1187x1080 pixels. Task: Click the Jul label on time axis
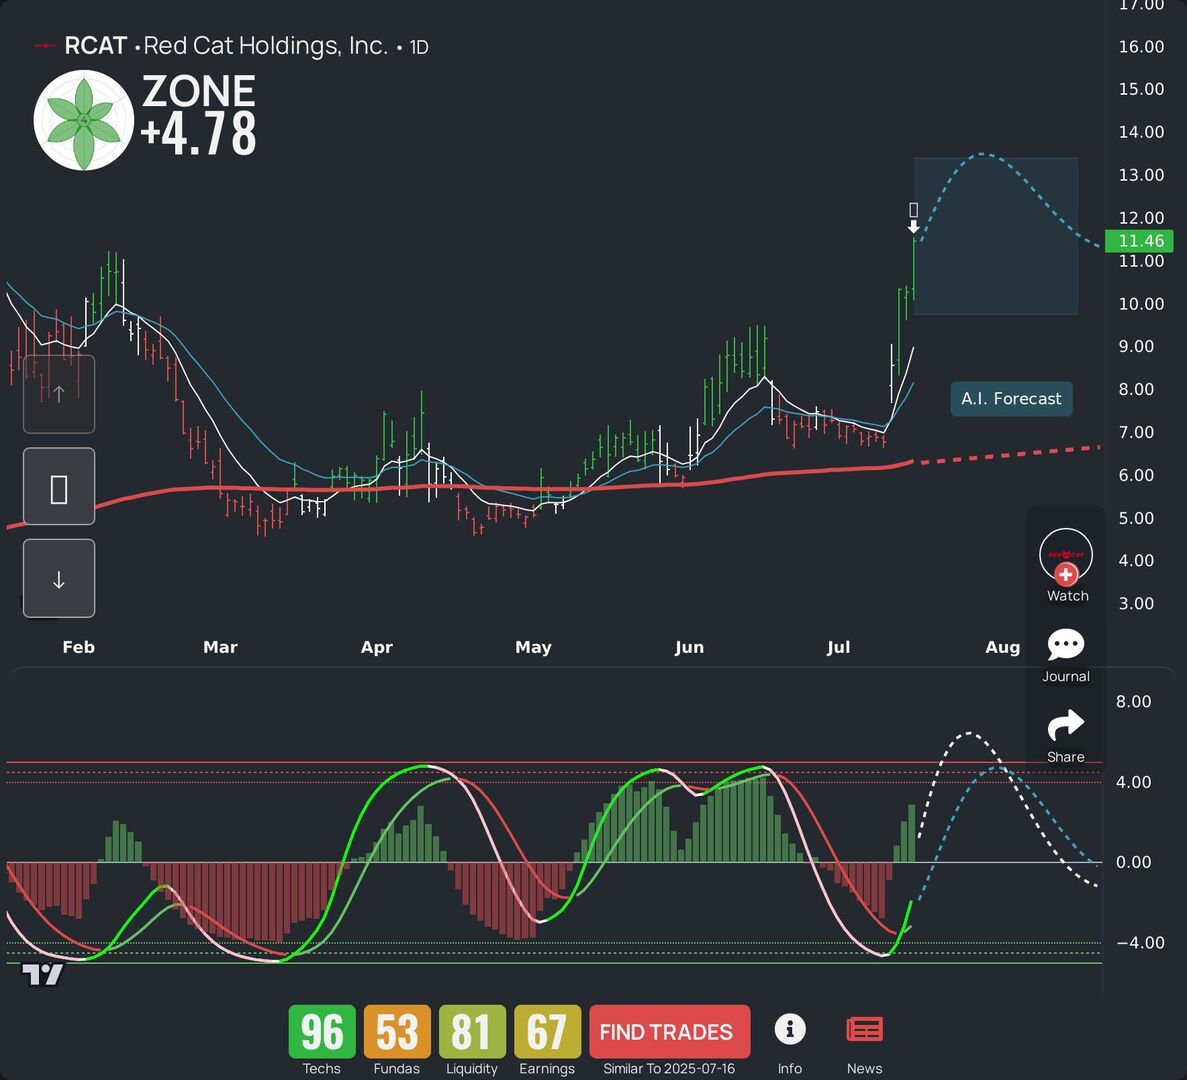coord(839,647)
